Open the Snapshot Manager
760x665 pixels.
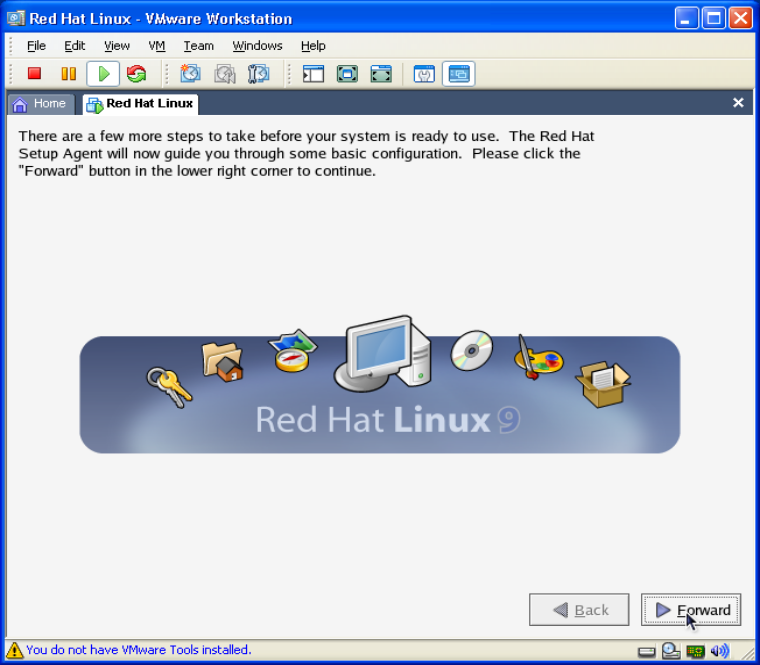coord(258,73)
